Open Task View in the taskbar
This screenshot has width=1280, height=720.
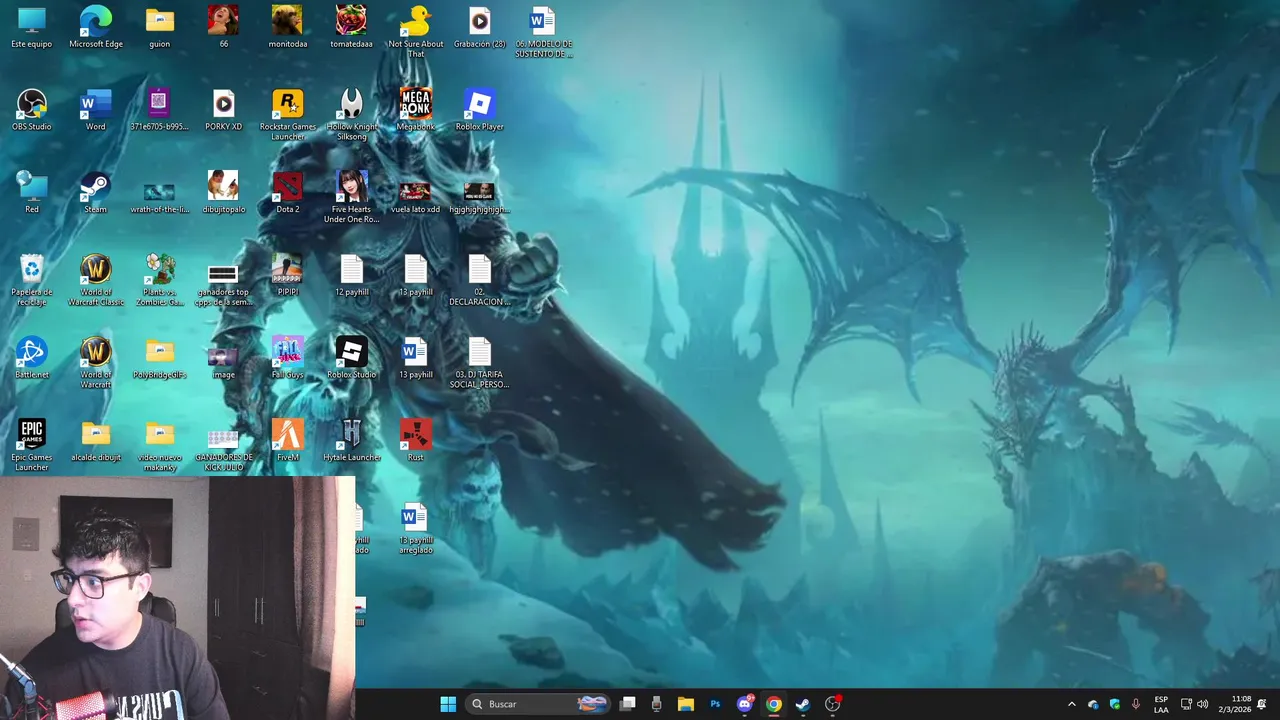pyautogui.click(x=627, y=704)
